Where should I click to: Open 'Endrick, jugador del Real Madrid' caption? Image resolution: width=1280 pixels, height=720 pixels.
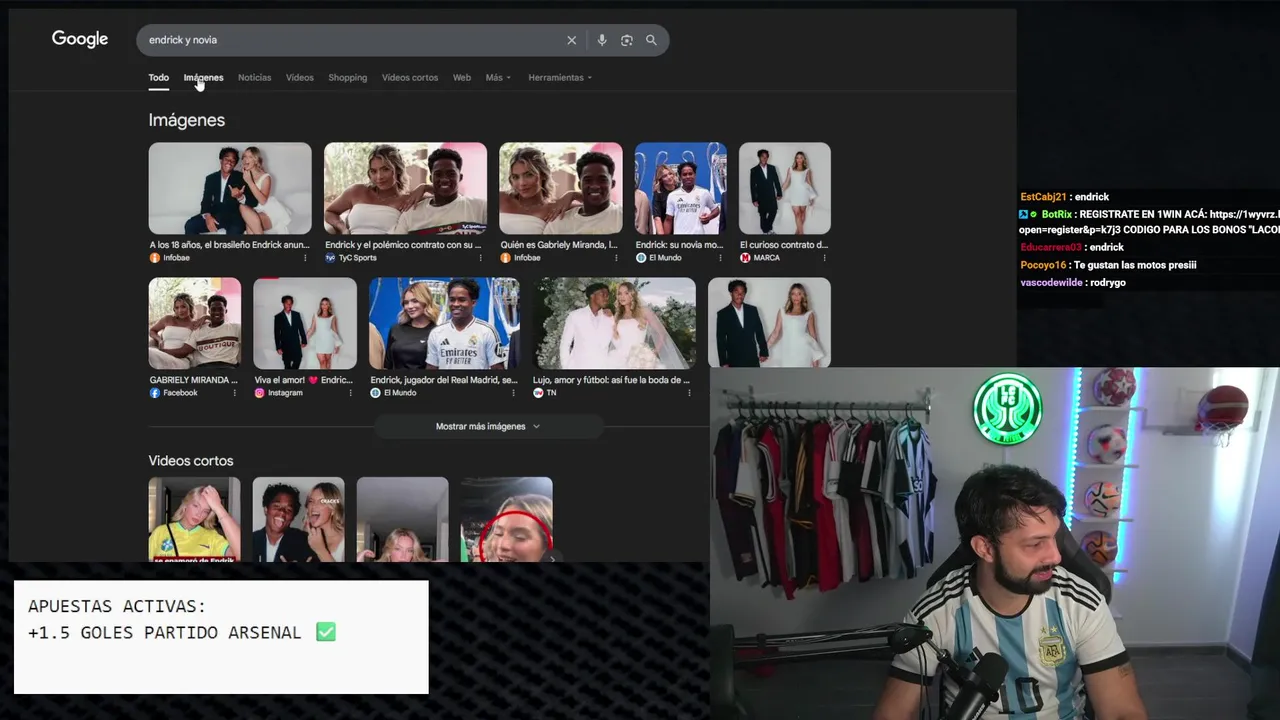(x=444, y=380)
